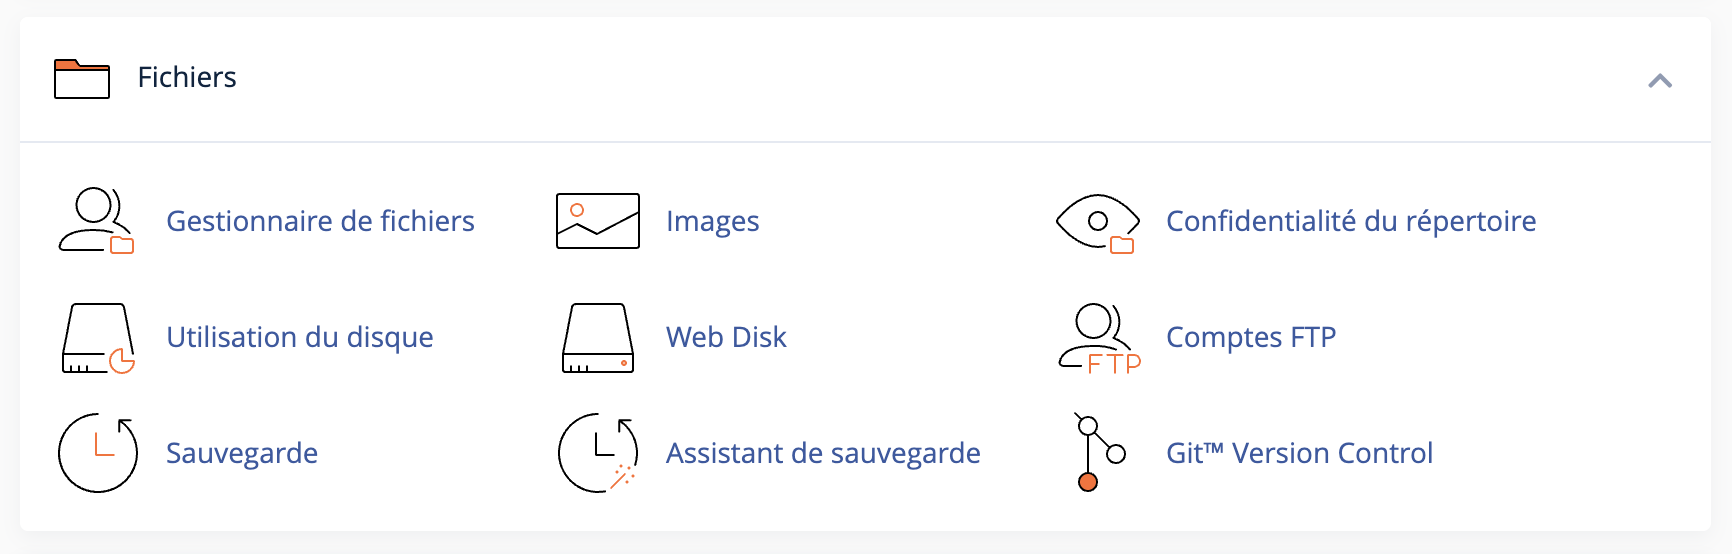Viewport: 1732px width, 554px height.
Task: Click the Gestionnaire de fichiers icon
Action: (x=97, y=221)
